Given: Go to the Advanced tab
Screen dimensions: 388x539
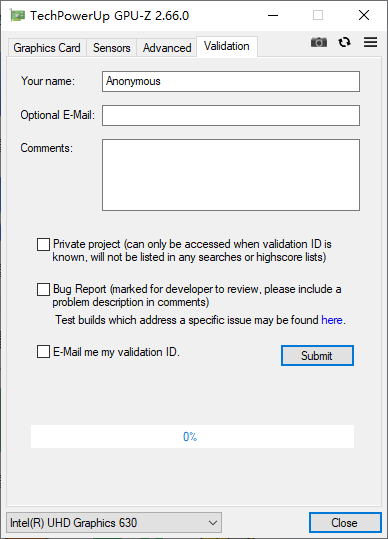Looking at the screenshot, I should coord(167,47).
